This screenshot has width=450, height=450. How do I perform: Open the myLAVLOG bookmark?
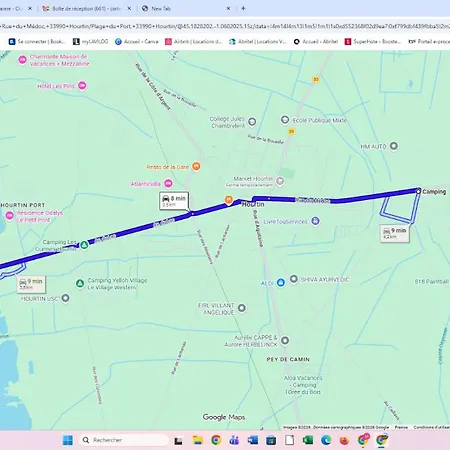coord(91,41)
